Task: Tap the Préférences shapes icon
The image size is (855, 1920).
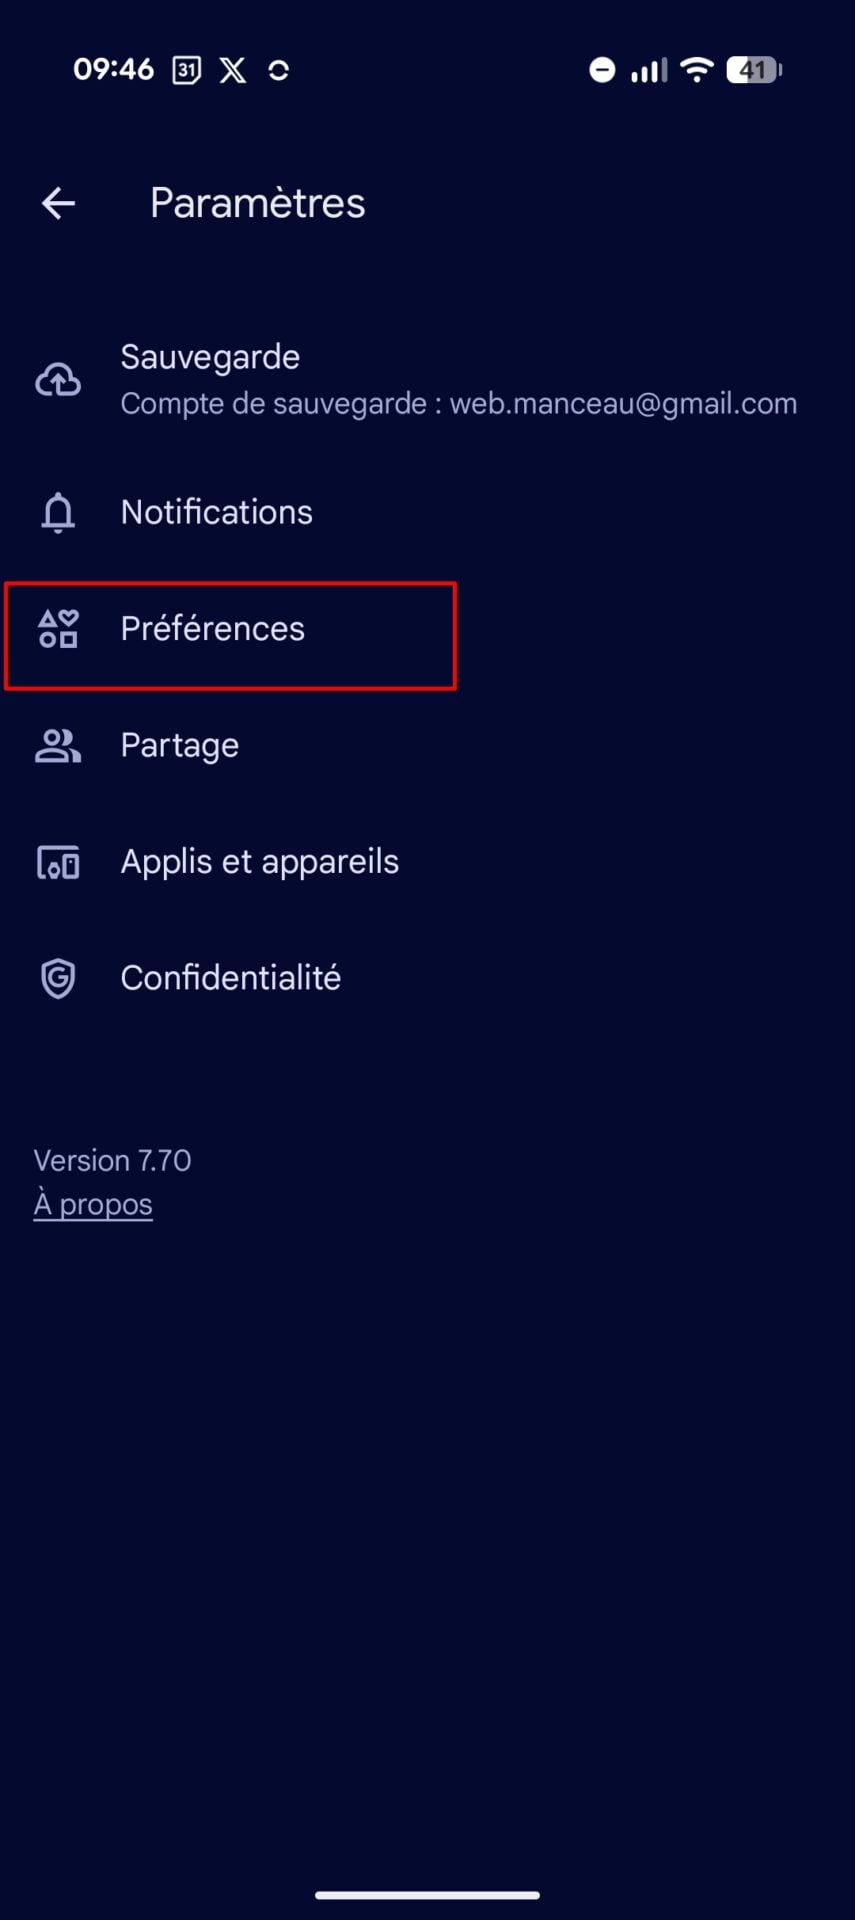Action: click(x=58, y=629)
